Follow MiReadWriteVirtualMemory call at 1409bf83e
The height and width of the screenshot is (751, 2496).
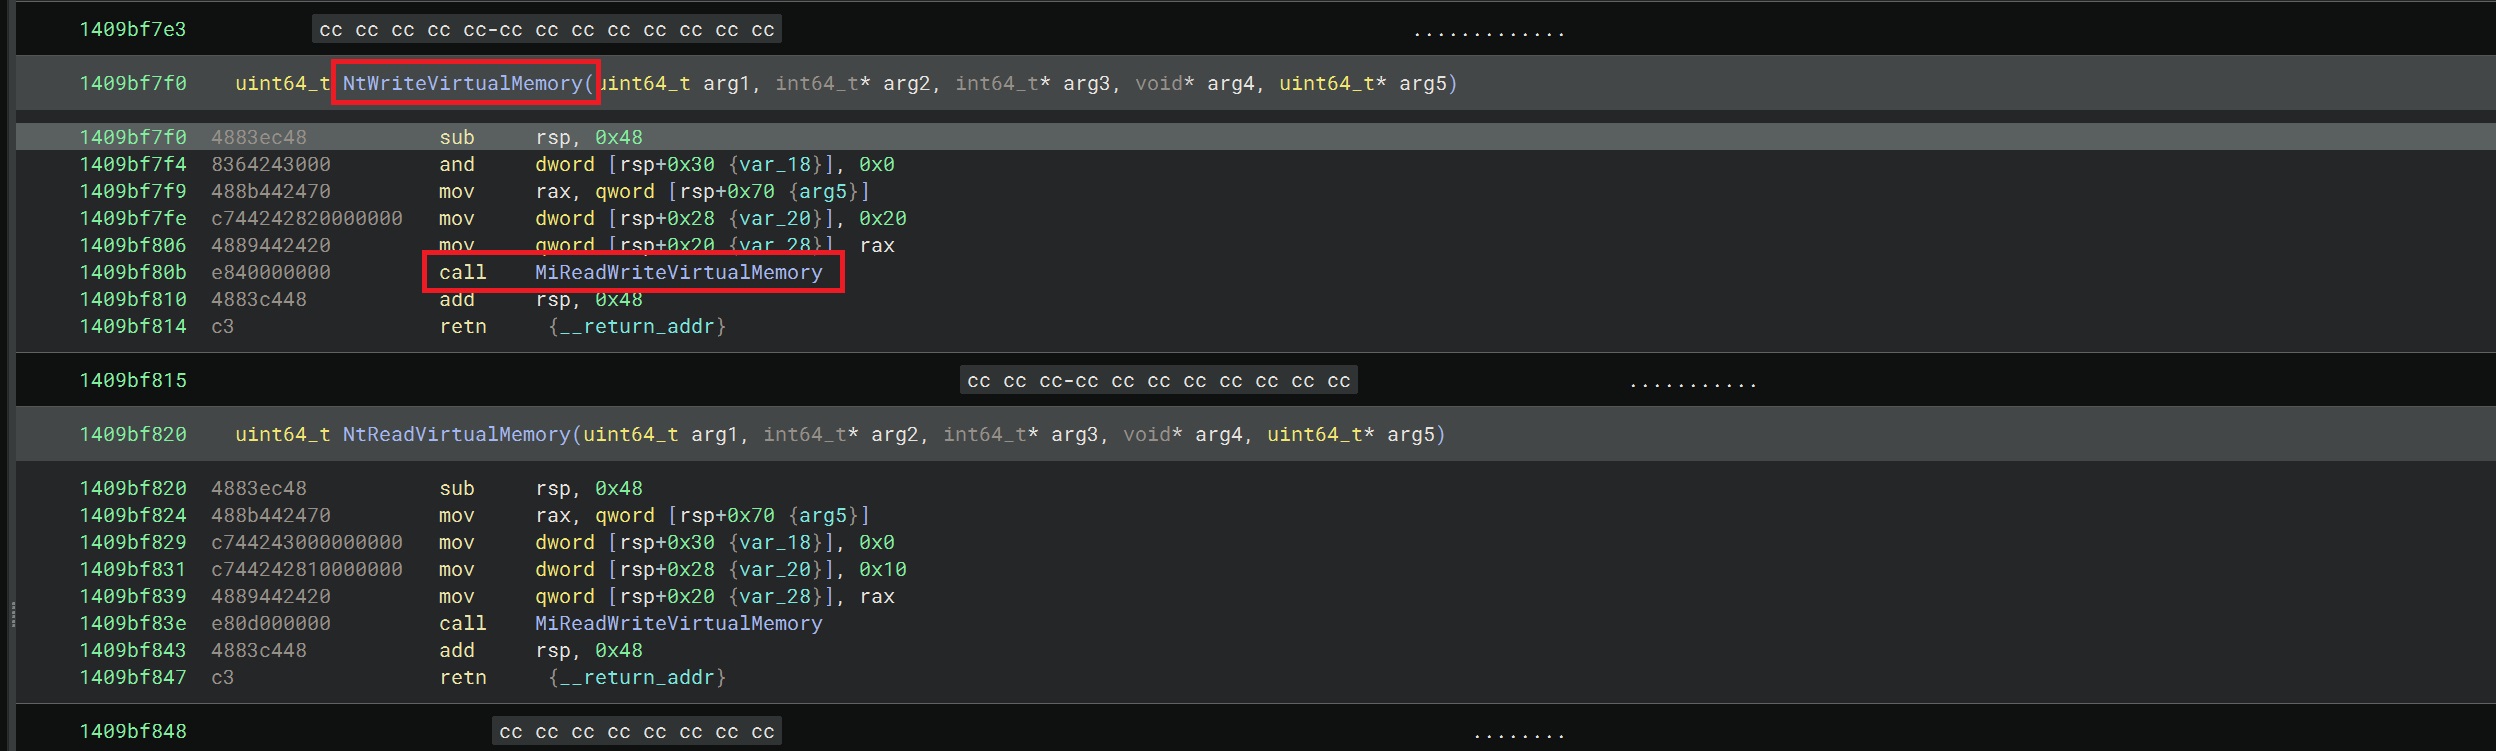(x=678, y=623)
